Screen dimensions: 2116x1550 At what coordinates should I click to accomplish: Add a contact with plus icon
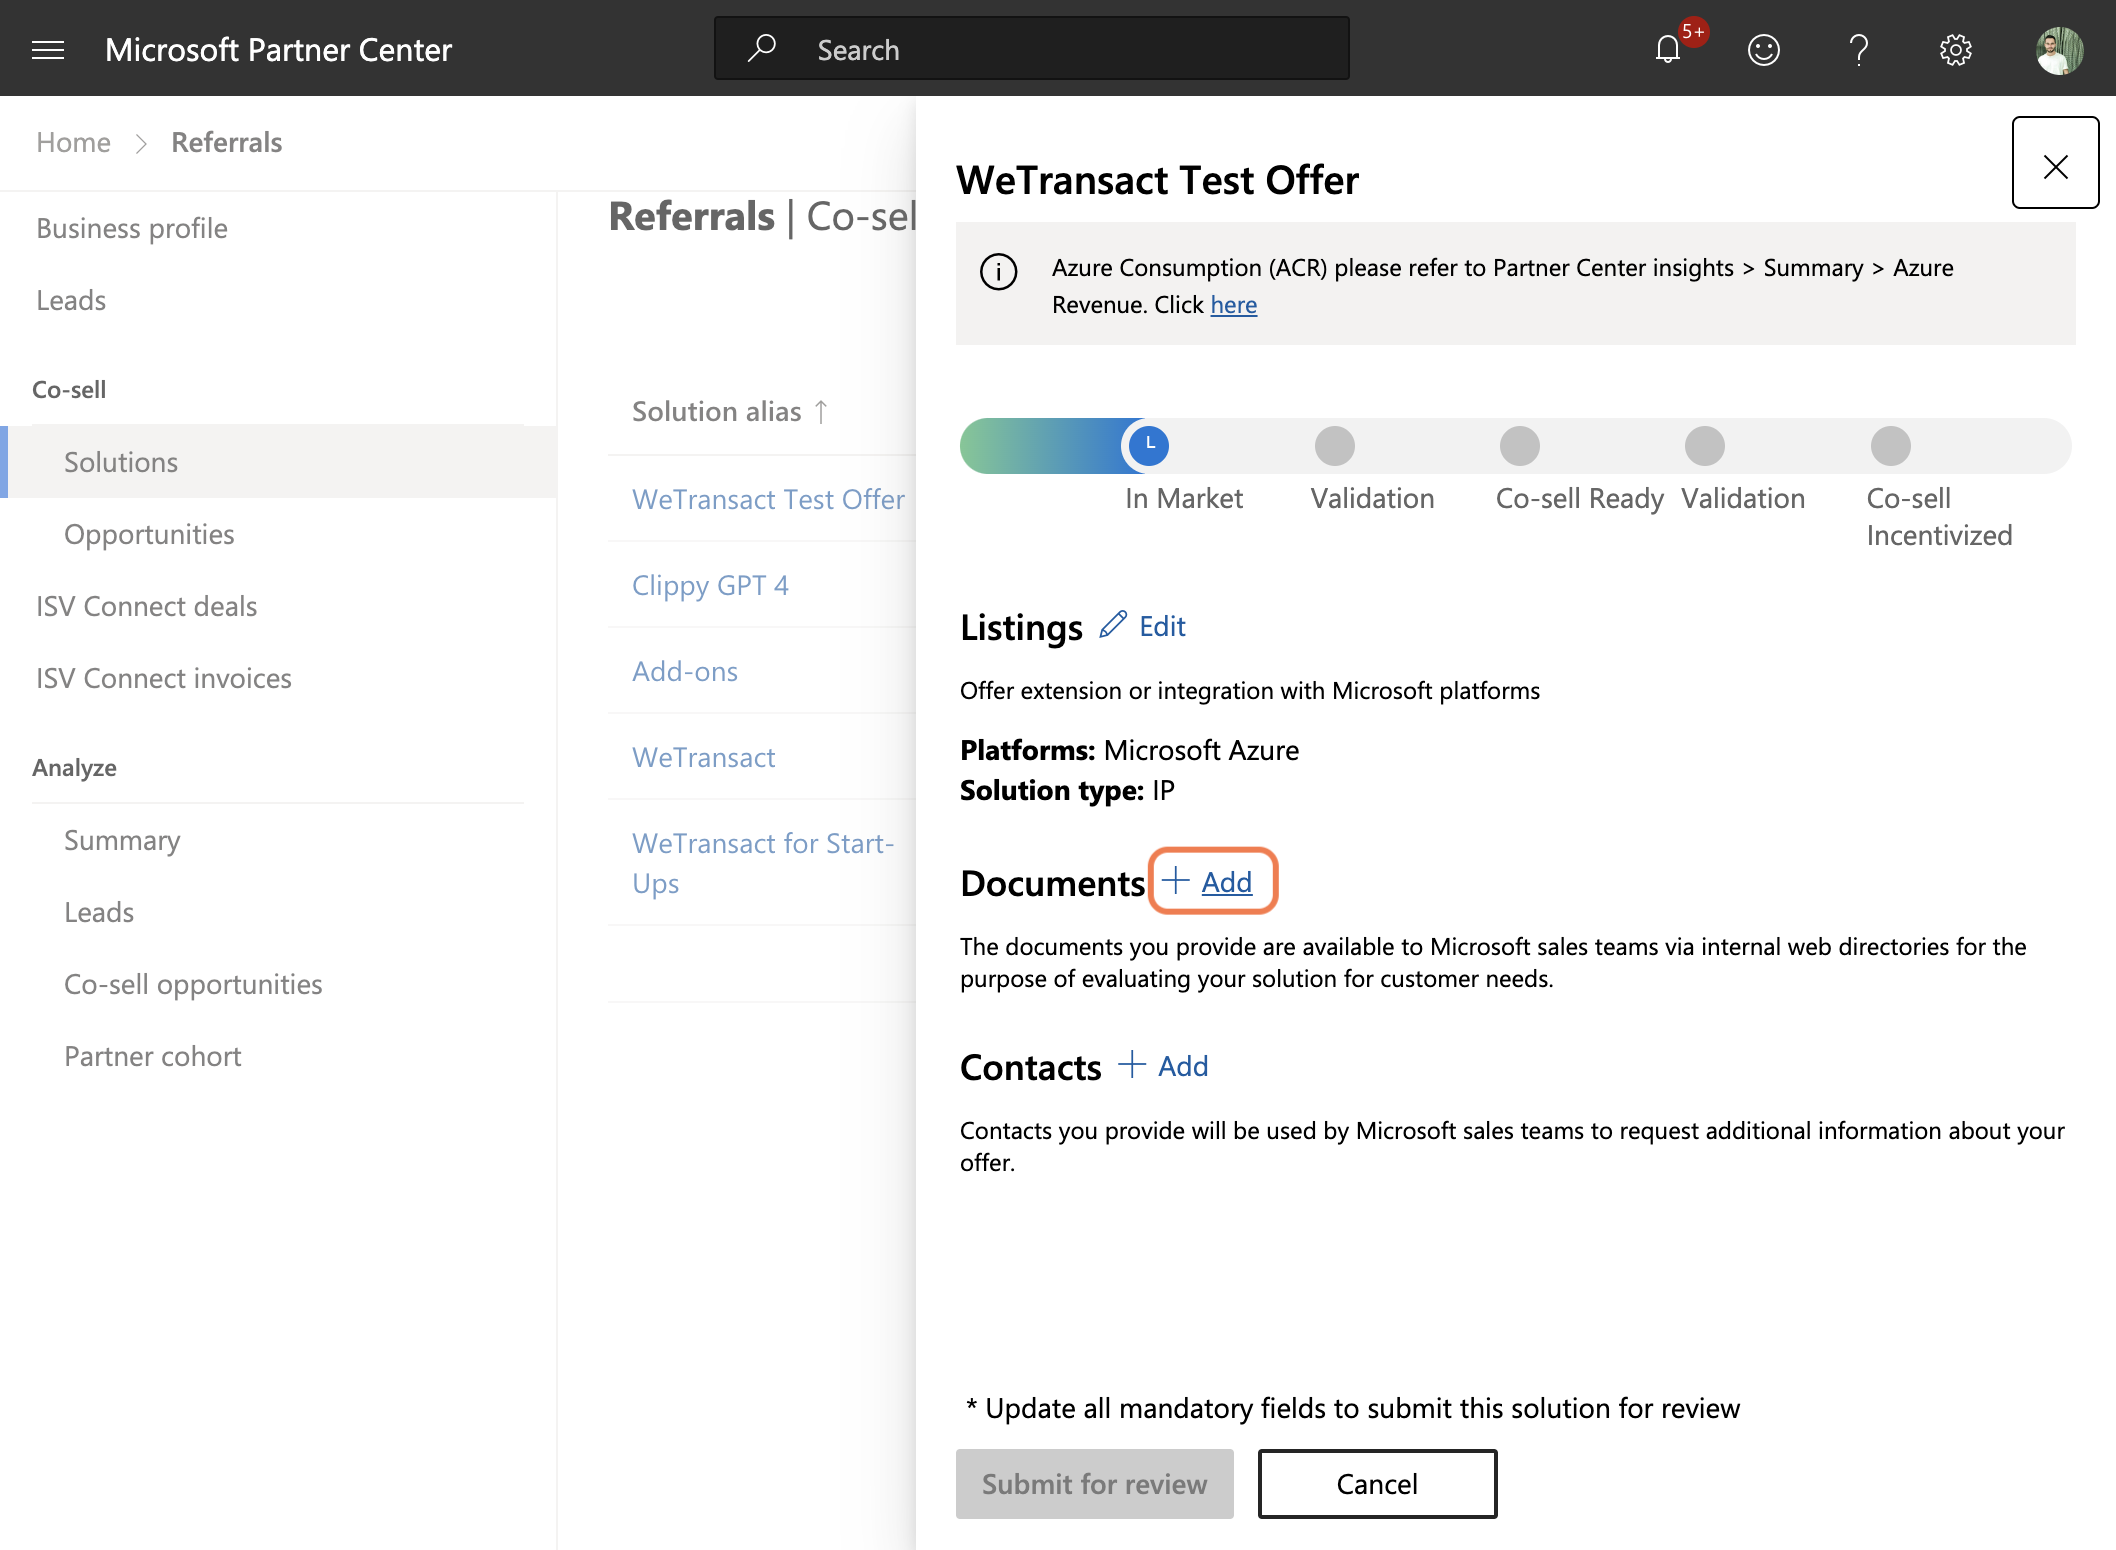coord(1163,1066)
